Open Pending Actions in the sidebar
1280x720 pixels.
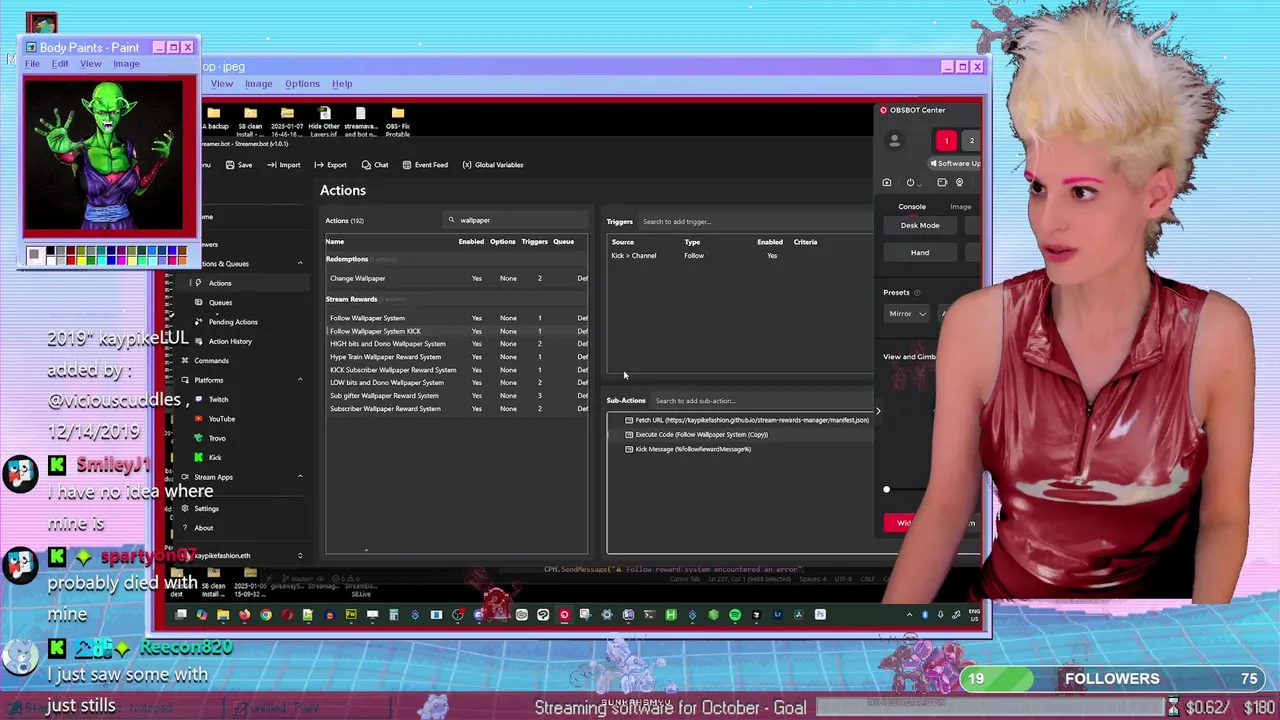tap(232, 322)
